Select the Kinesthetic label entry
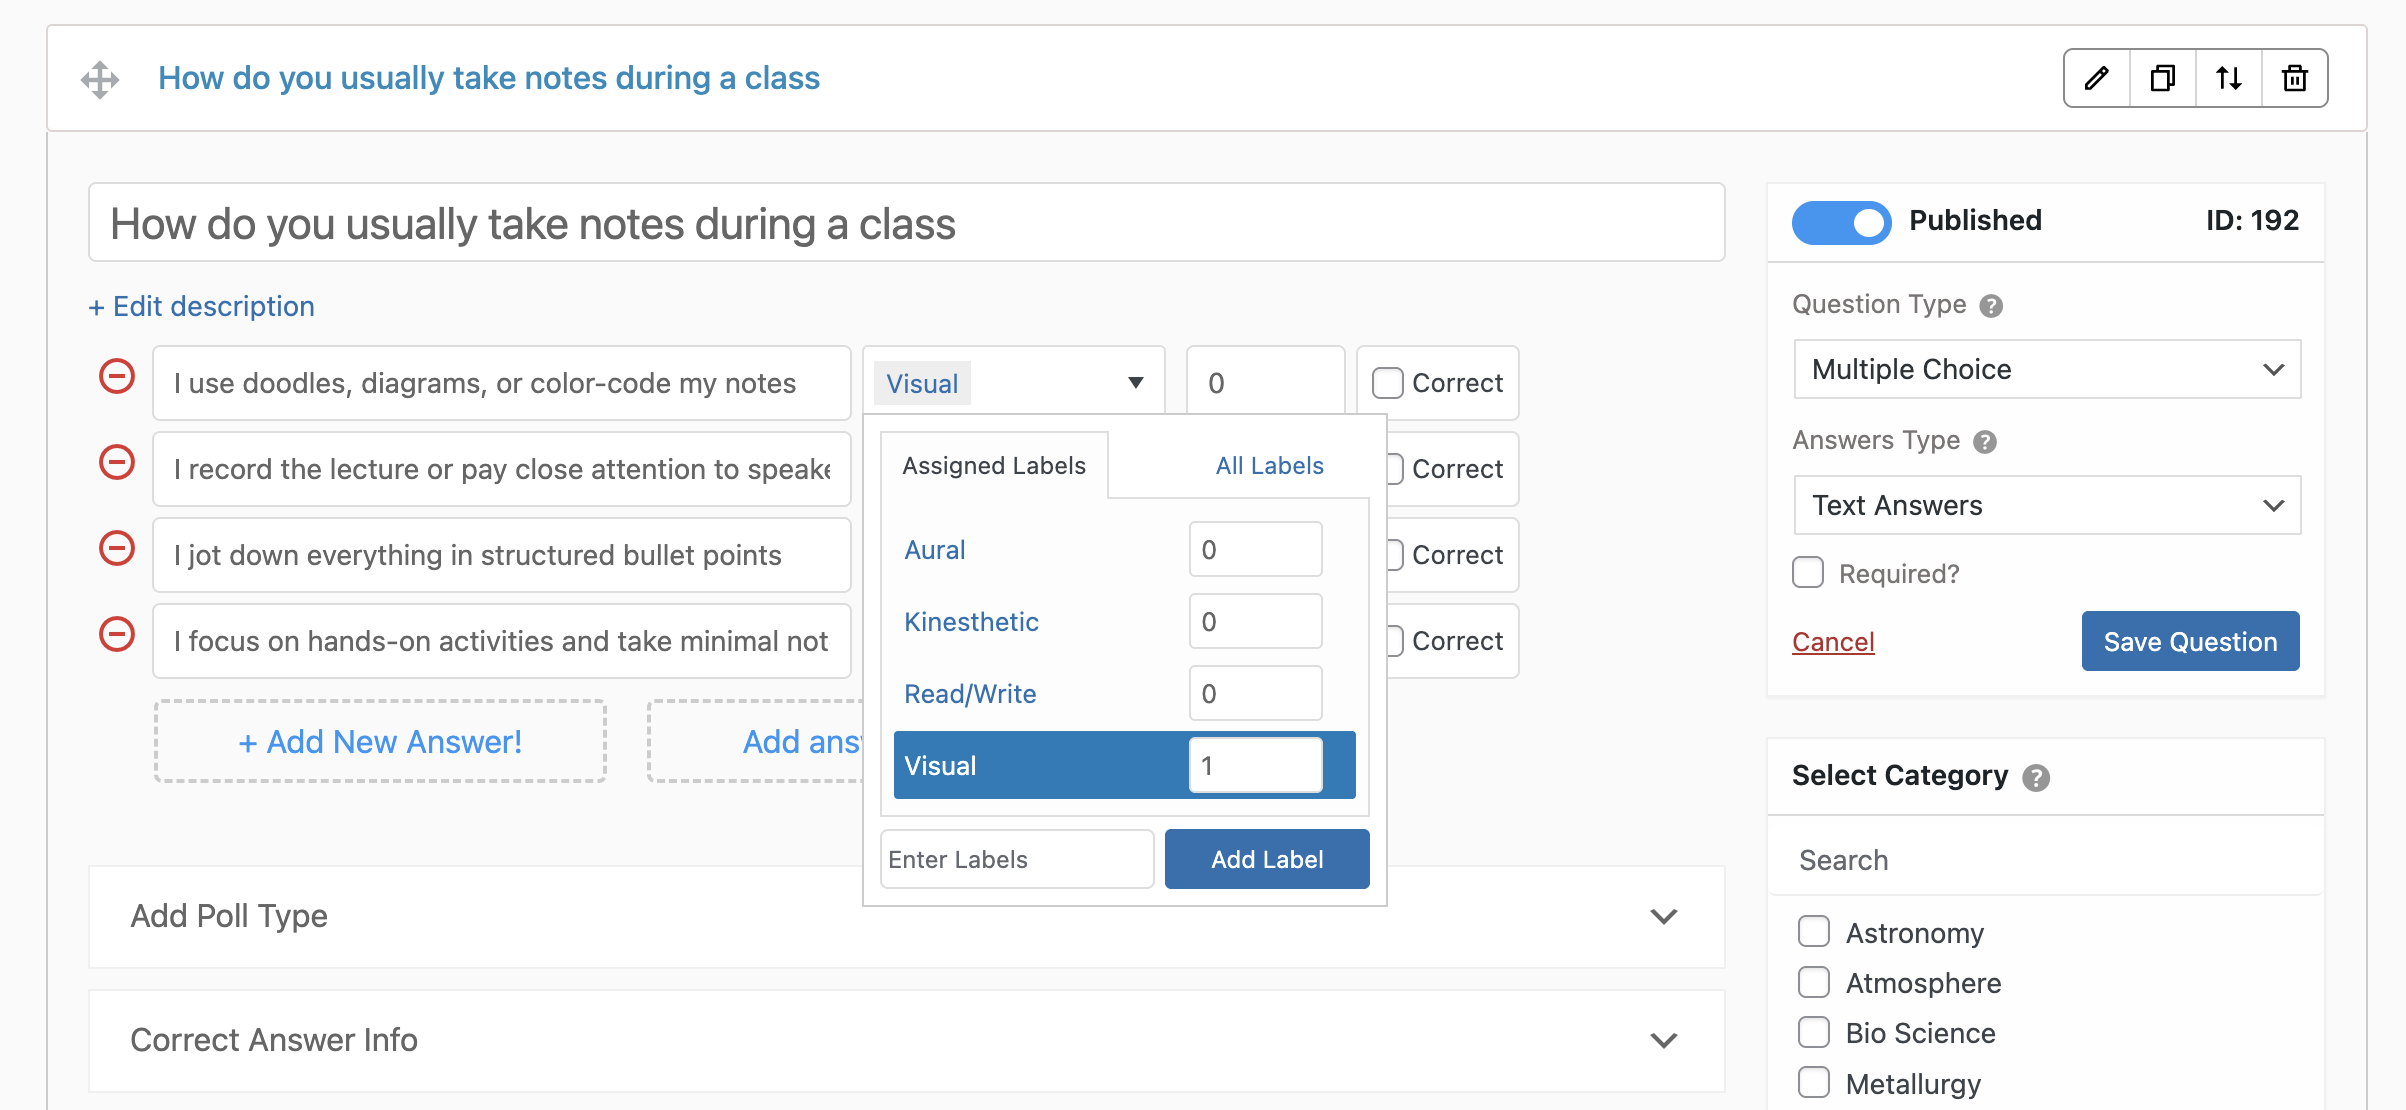 971,621
